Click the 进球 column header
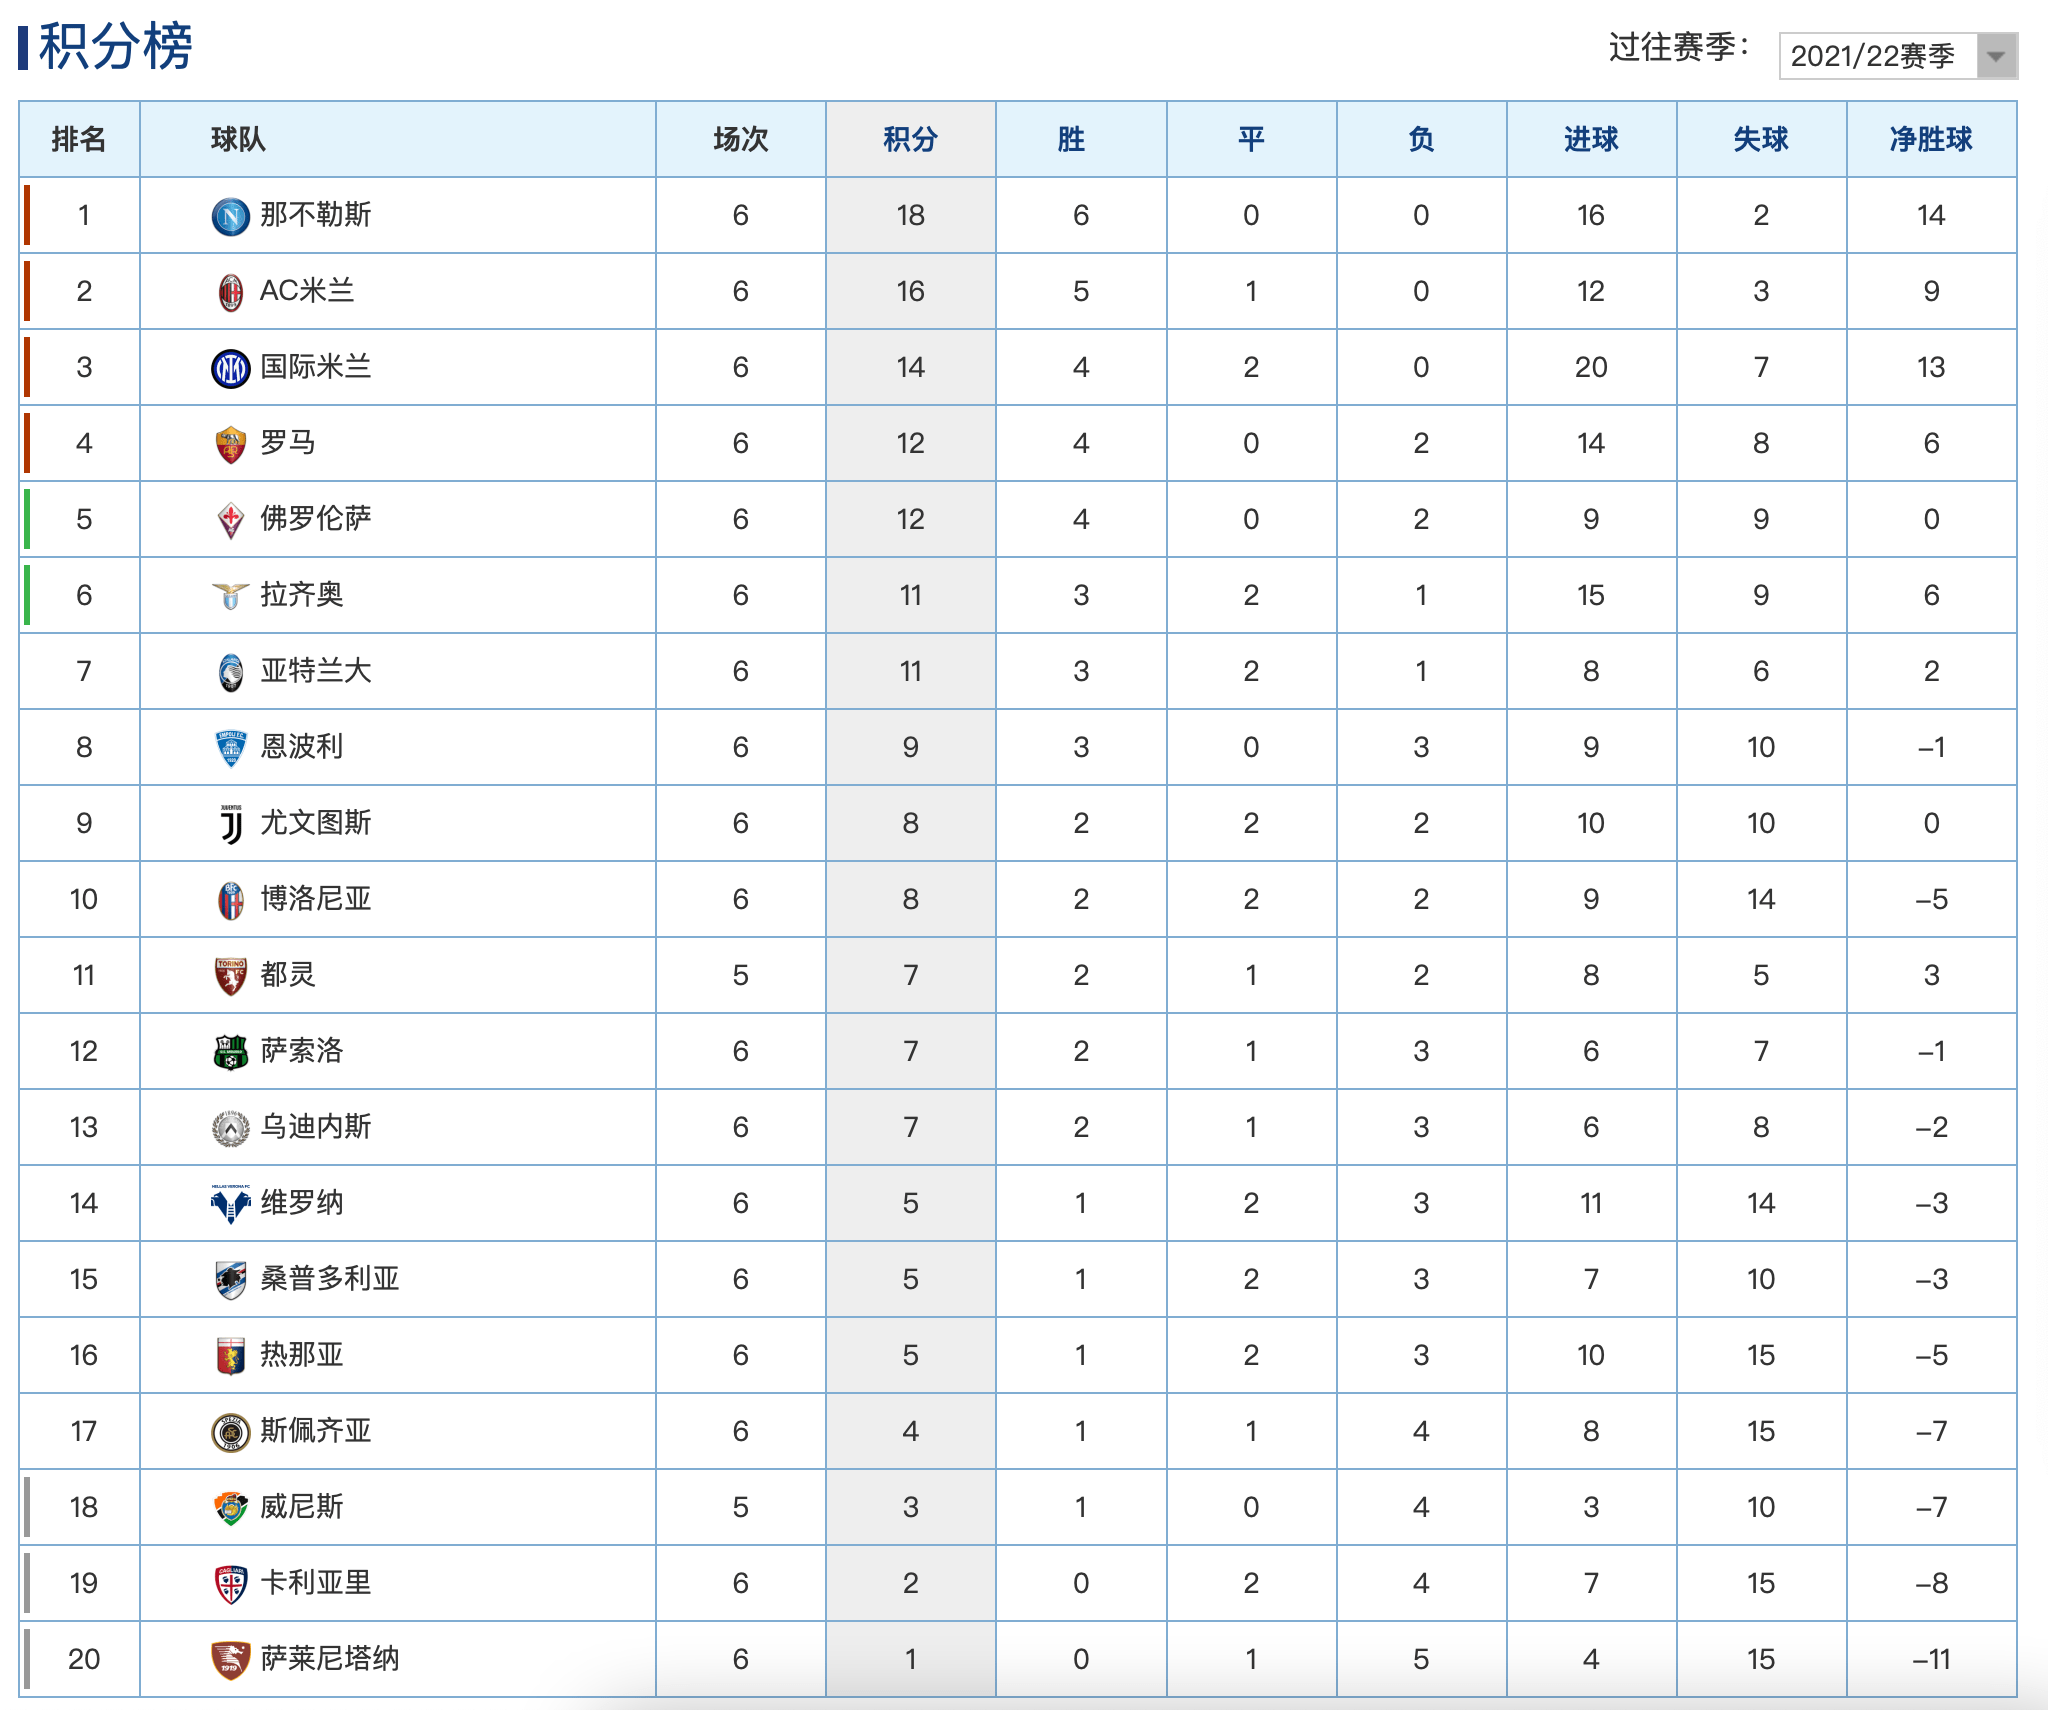Image resolution: width=2048 pixels, height=1710 pixels. pos(1591,139)
